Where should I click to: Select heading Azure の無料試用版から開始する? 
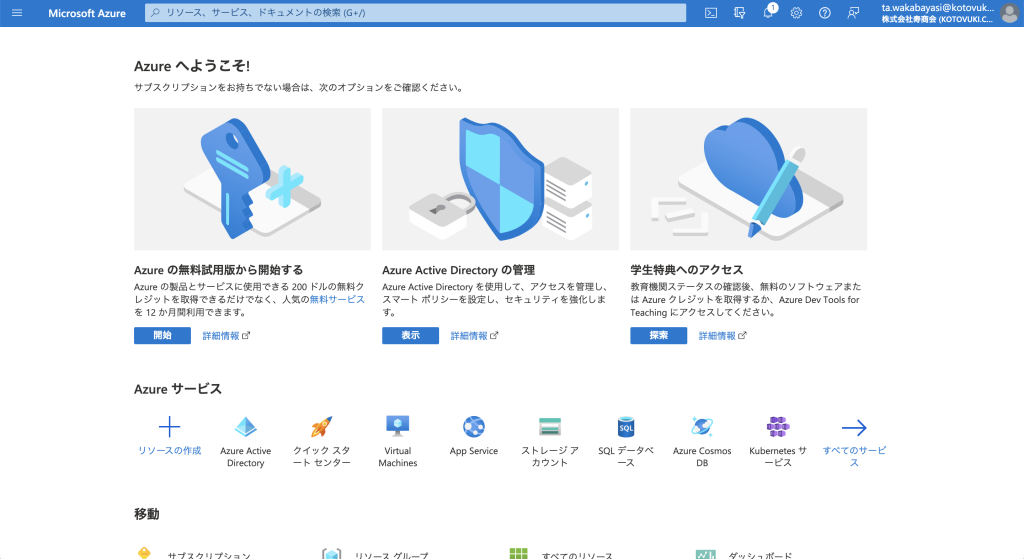[219, 270]
